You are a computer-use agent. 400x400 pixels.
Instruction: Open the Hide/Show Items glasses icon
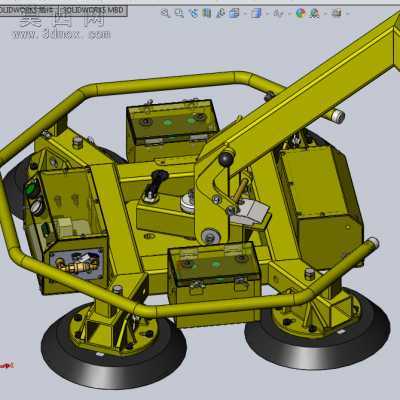[x=278, y=13]
